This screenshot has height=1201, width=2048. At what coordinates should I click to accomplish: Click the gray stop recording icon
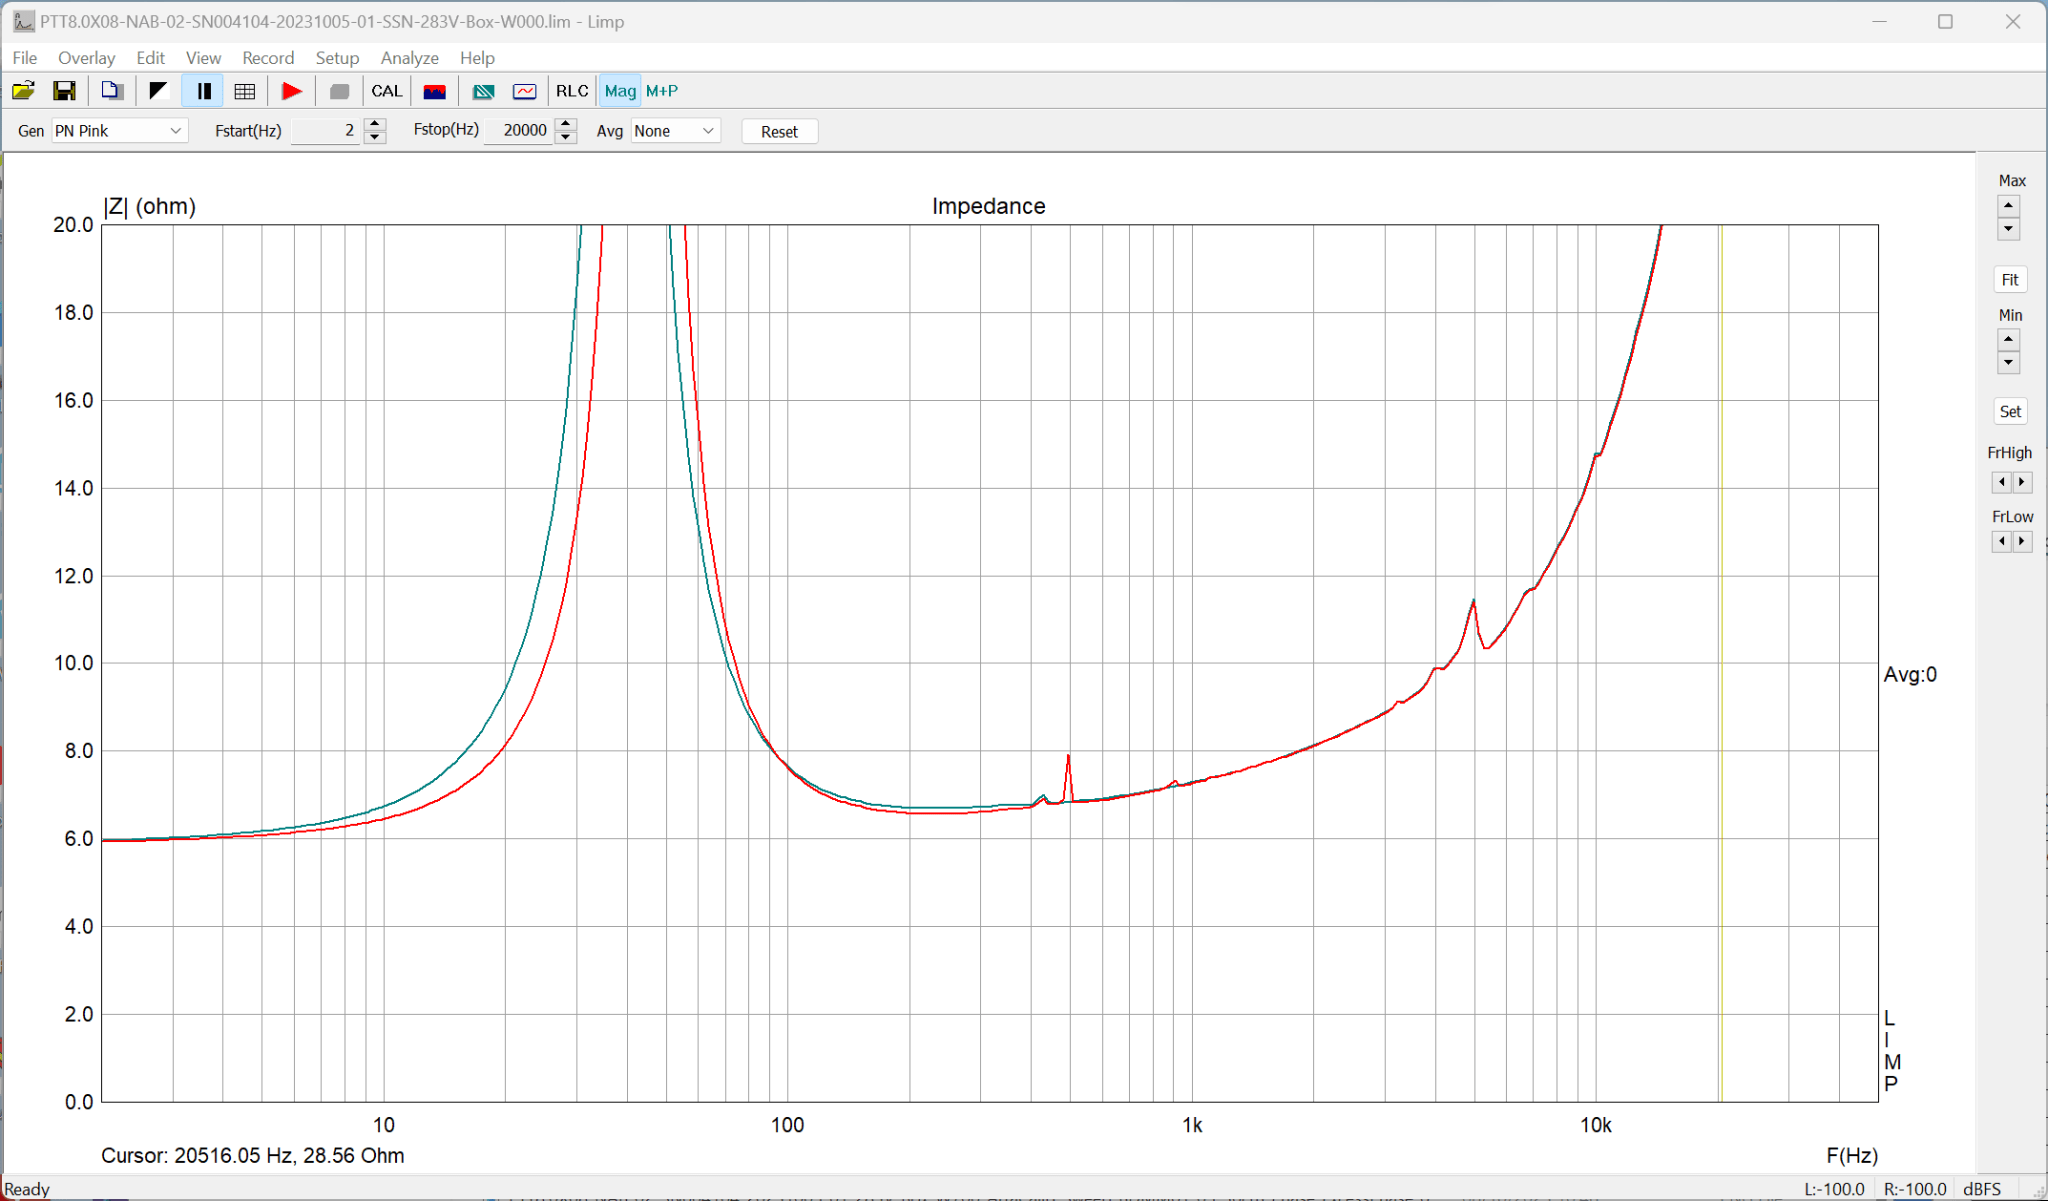click(x=339, y=91)
